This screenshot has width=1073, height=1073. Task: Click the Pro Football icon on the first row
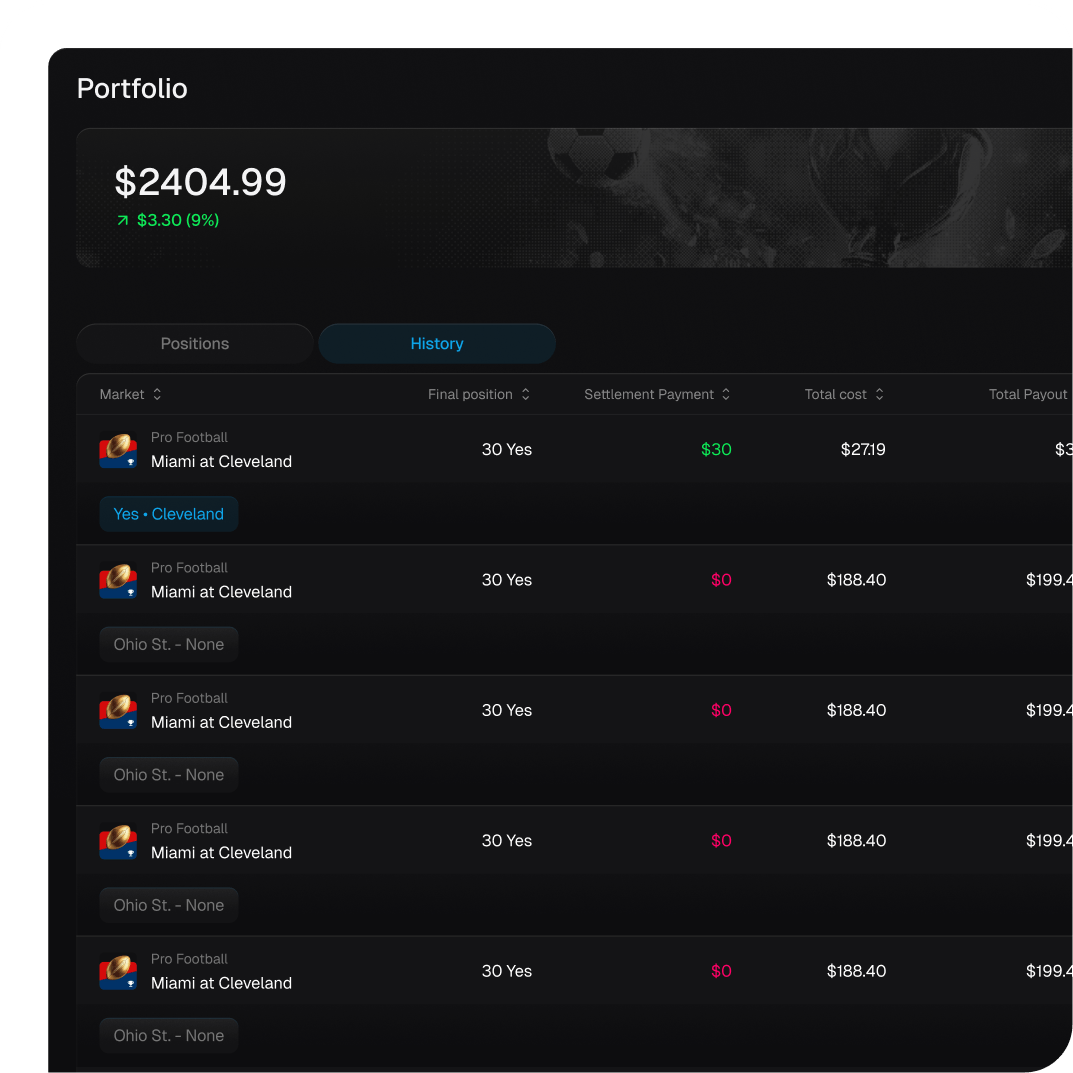[x=117, y=449]
